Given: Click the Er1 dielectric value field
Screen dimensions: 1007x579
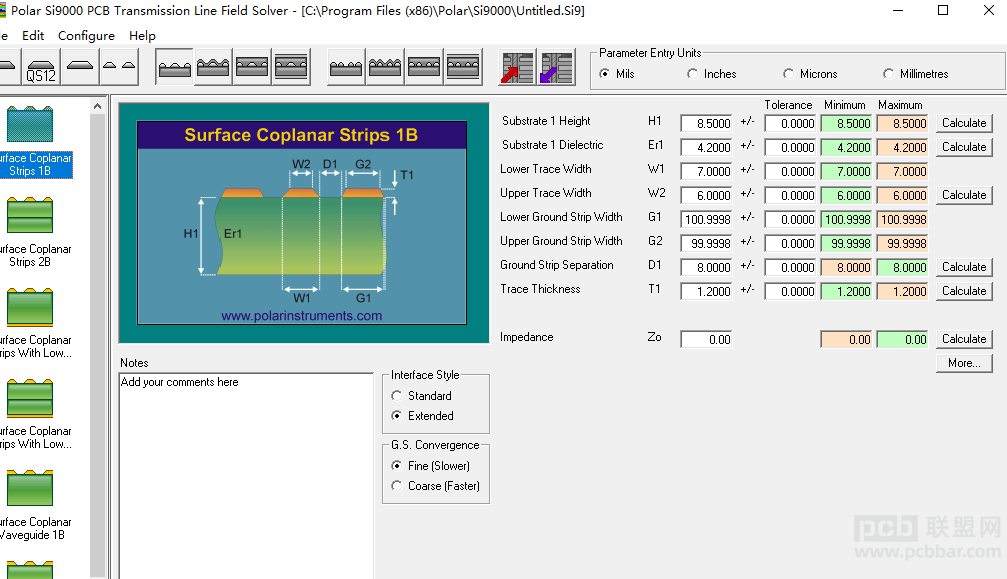Looking at the screenshot, I should 706,148.
